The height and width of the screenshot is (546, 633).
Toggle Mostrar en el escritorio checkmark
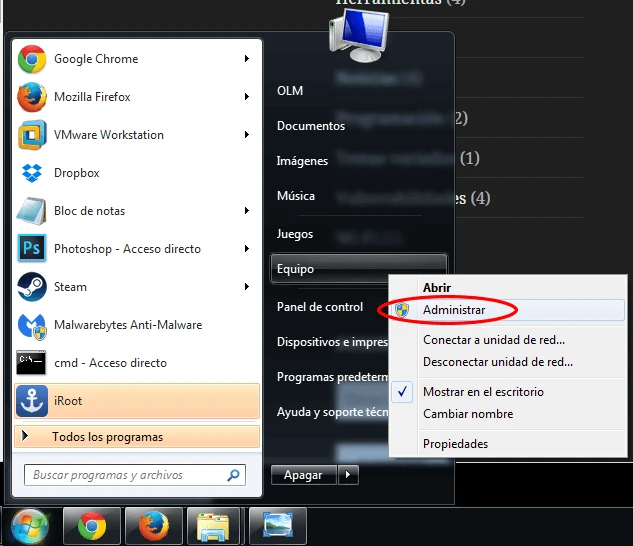coord(402,392)
